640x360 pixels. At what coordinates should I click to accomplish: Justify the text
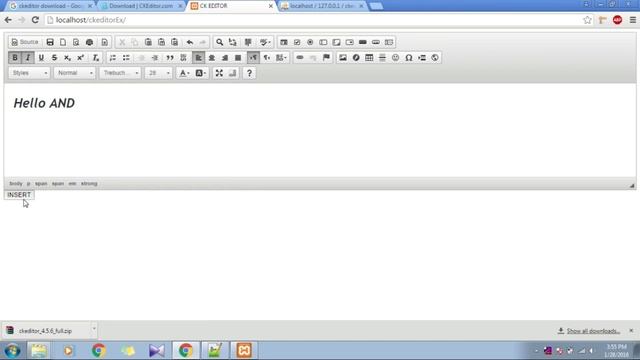(238, 58)
